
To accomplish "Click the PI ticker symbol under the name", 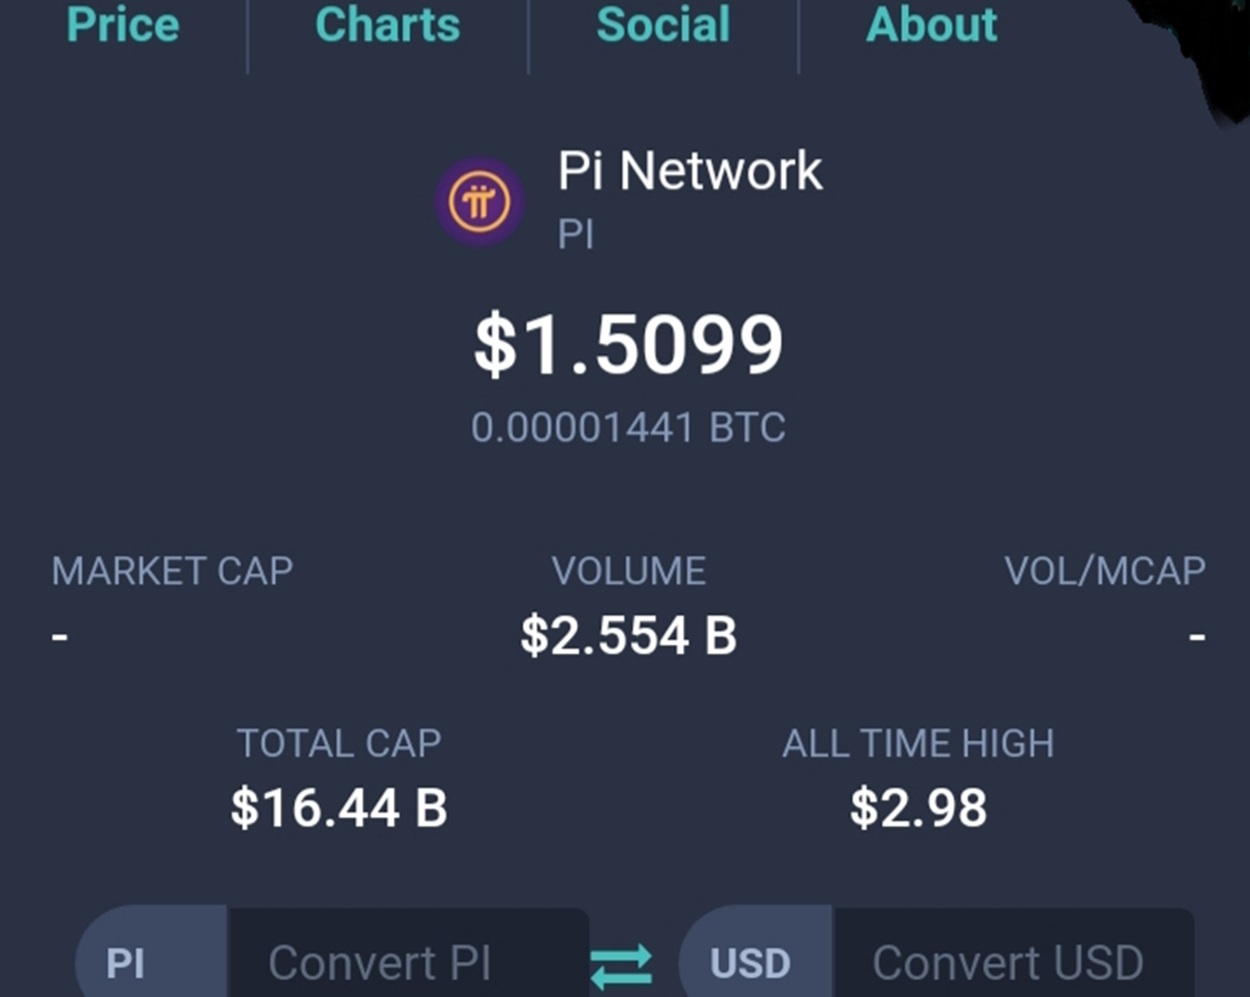I will (576, 235).
